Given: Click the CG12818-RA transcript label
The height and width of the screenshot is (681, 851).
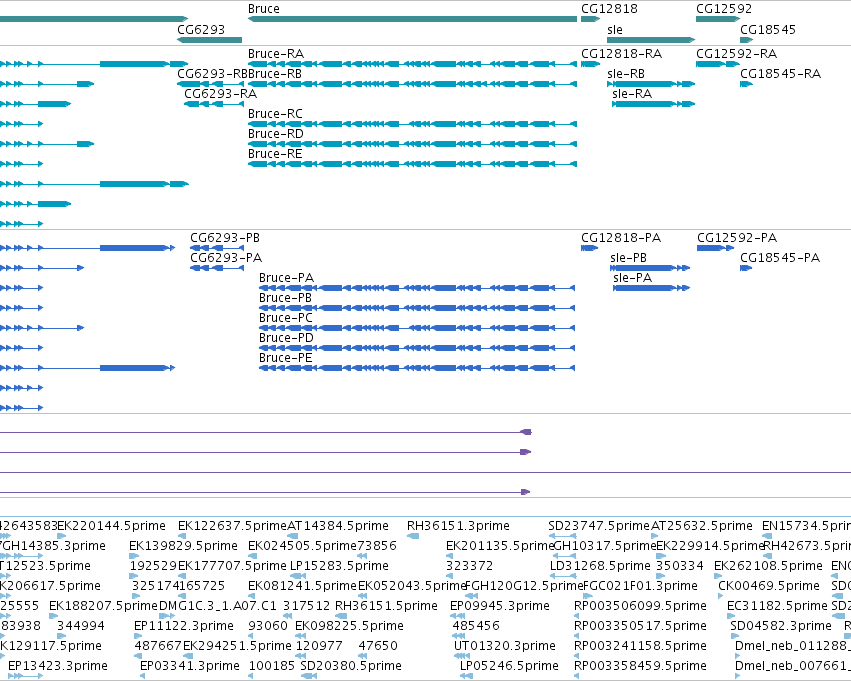Looking at the screenshot, I should [622, 54].
